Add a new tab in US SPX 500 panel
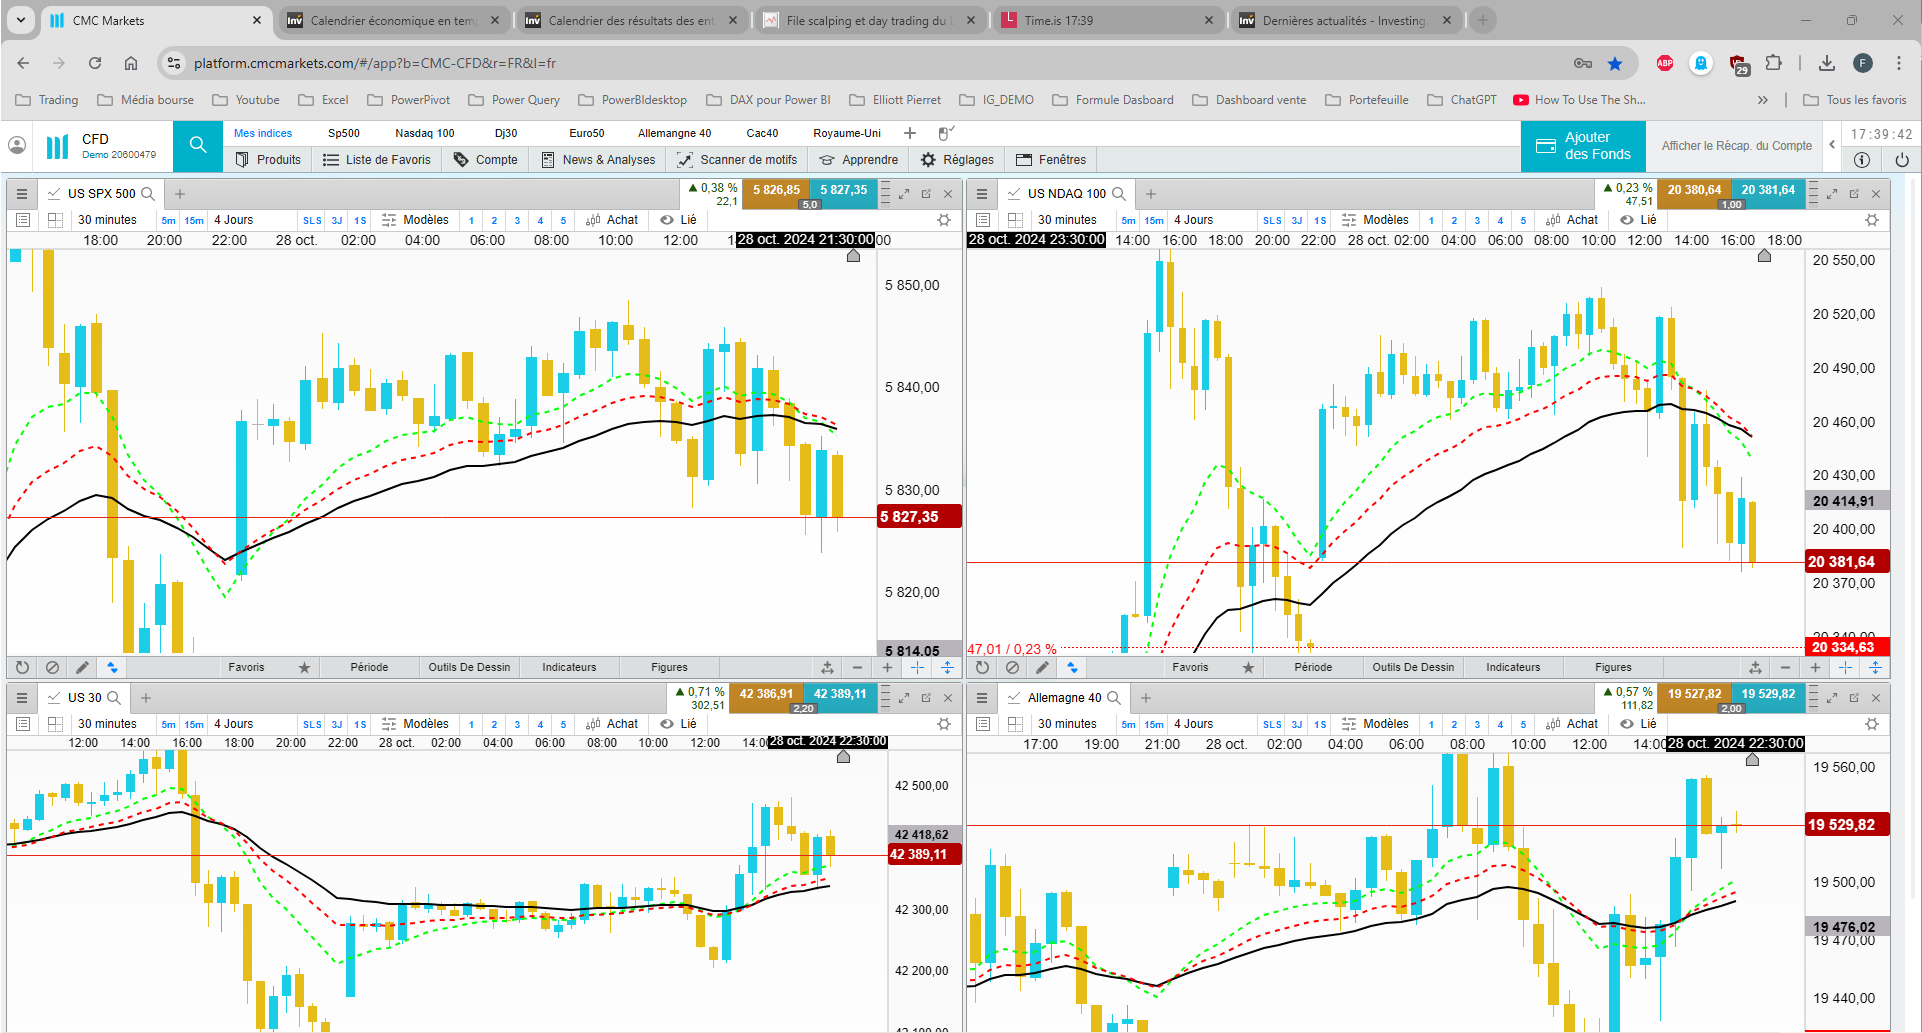This screenshot has width=1922, height=1033. 180,194
